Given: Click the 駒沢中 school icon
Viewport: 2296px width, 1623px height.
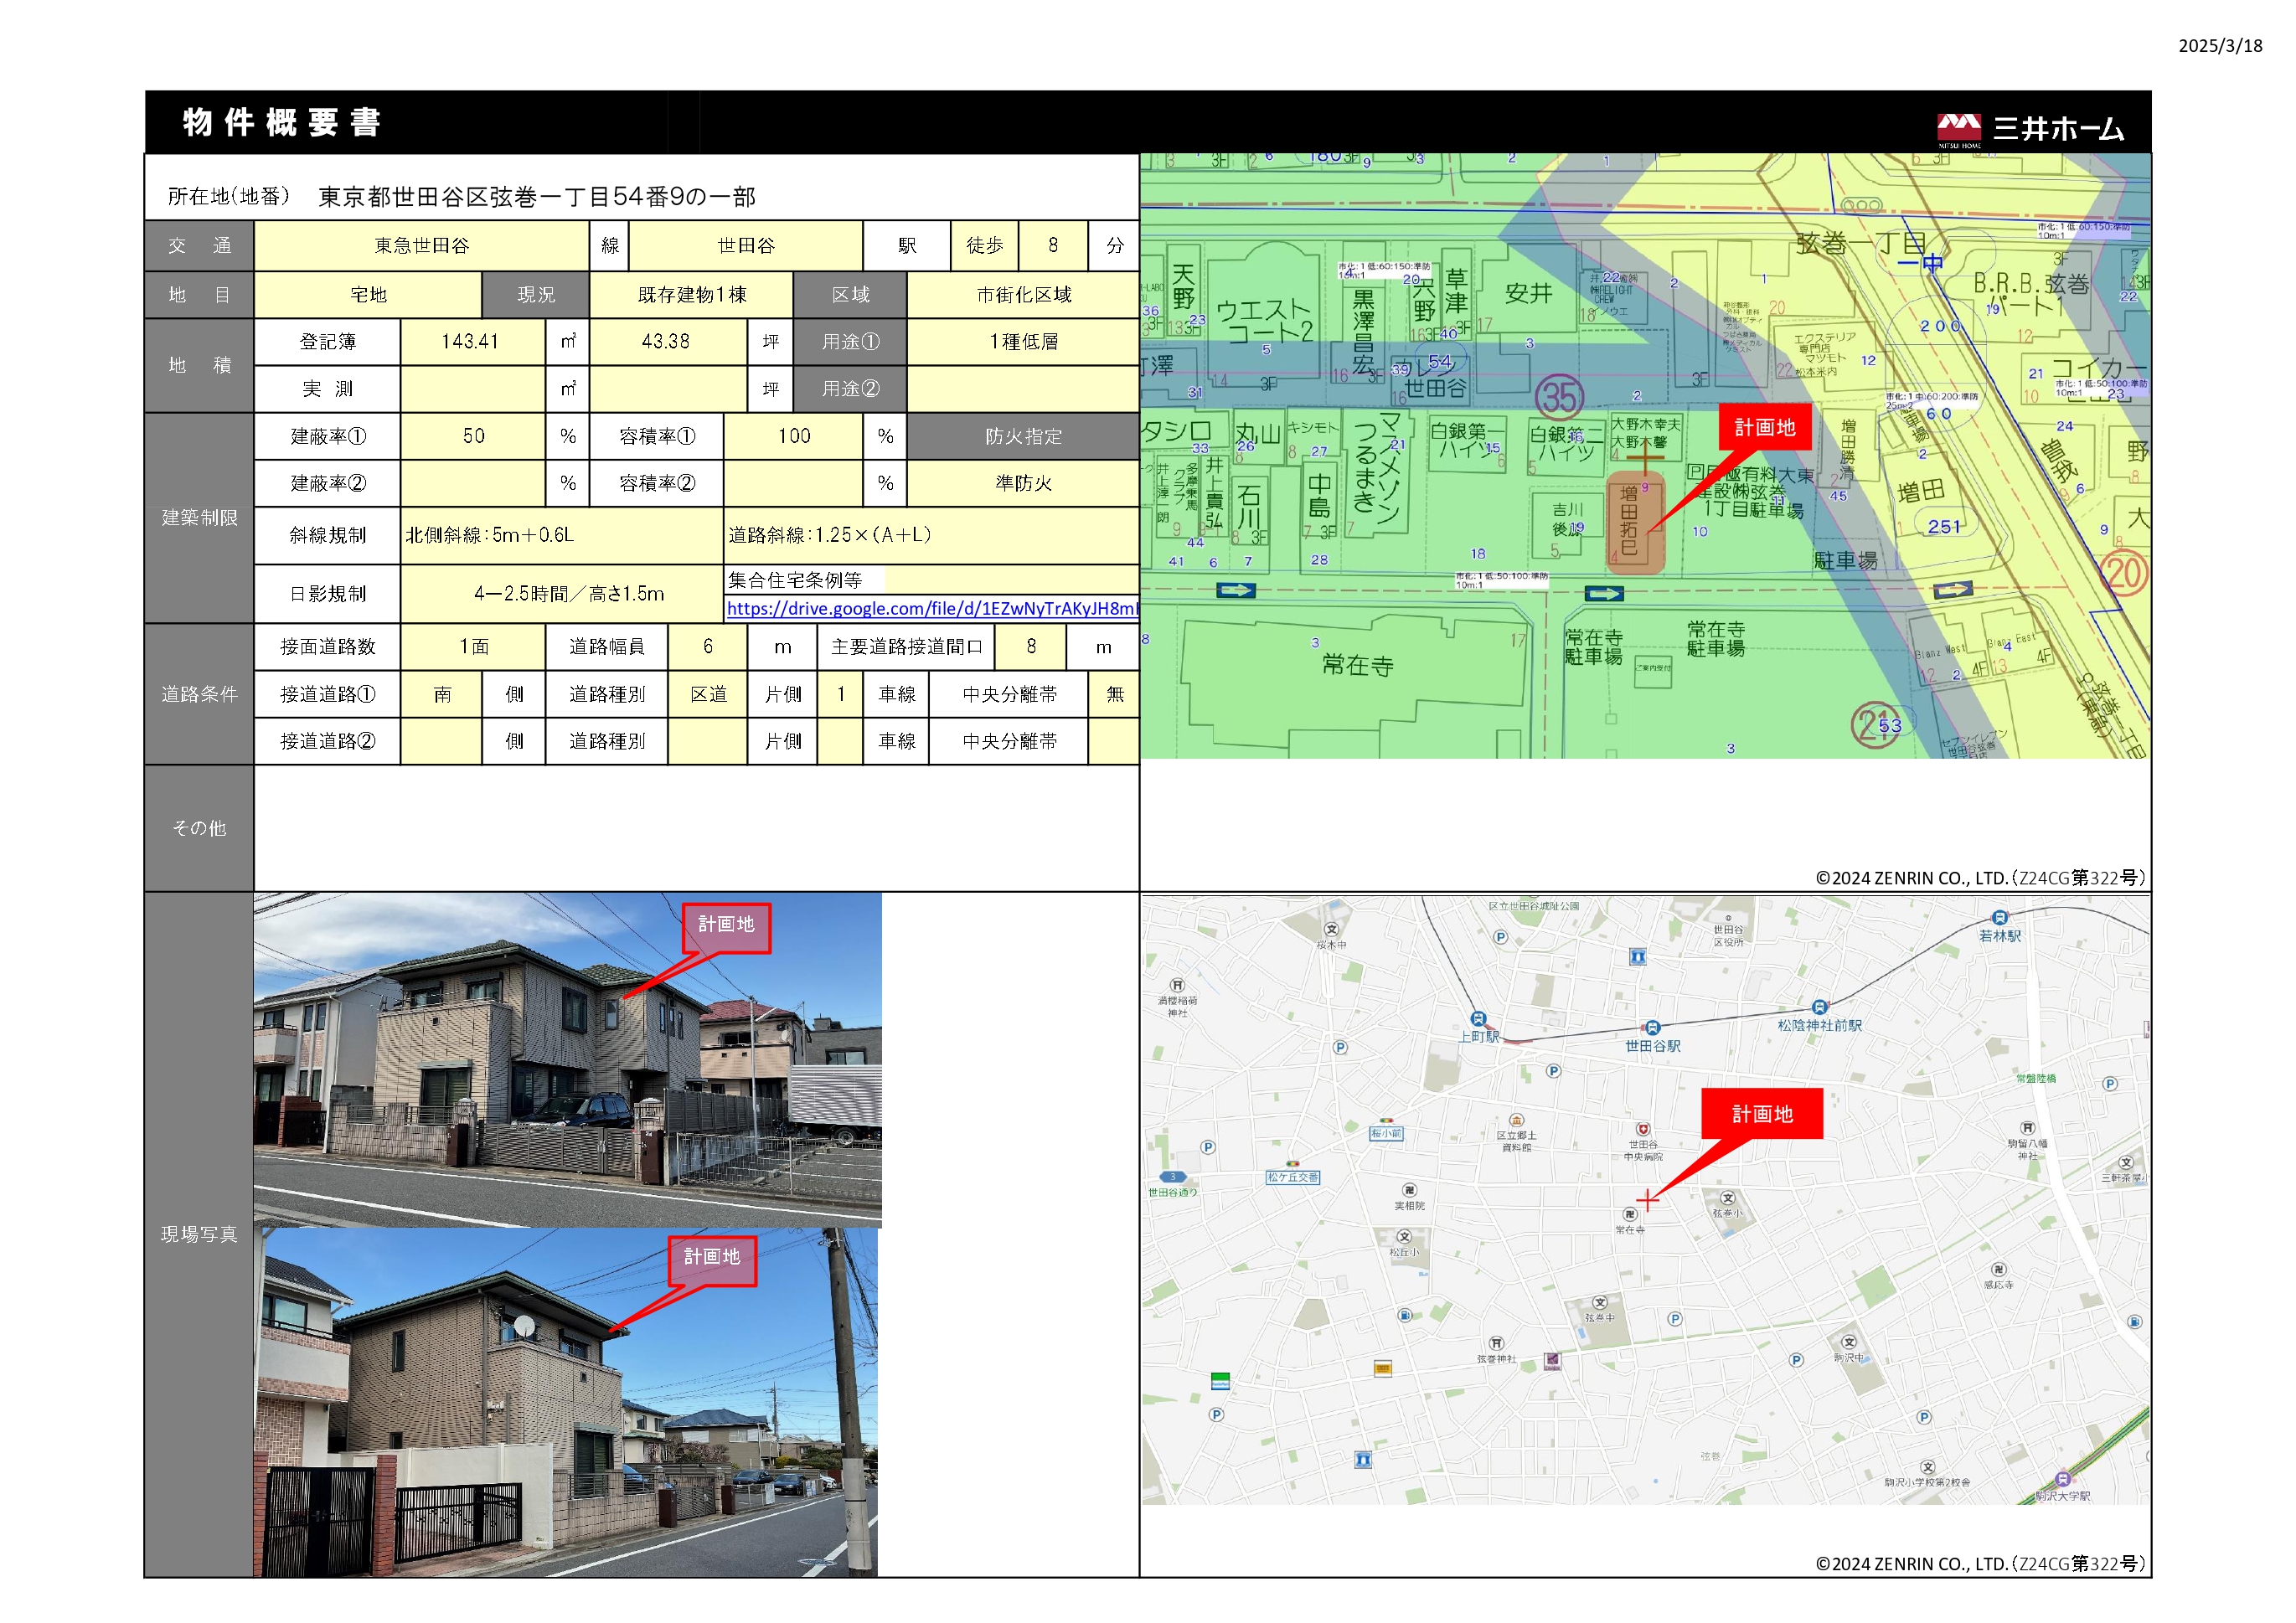Looking at the screenshot, I should click(x=1848, y=1342).
